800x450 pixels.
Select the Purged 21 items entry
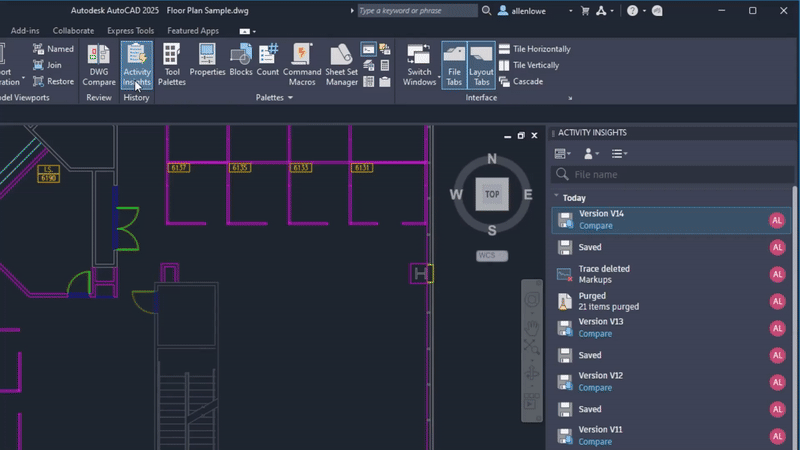pyautogui.click(x=671, y=301)
